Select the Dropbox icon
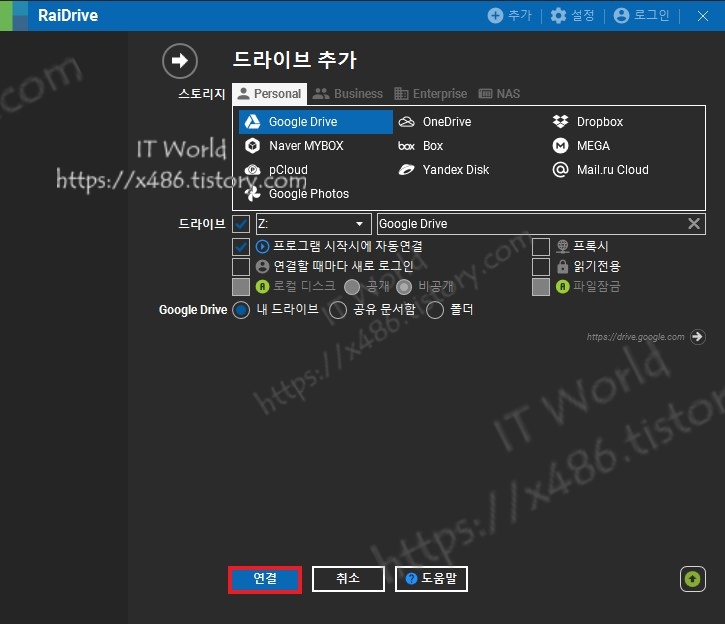725x624 pixels. (560, 122)
